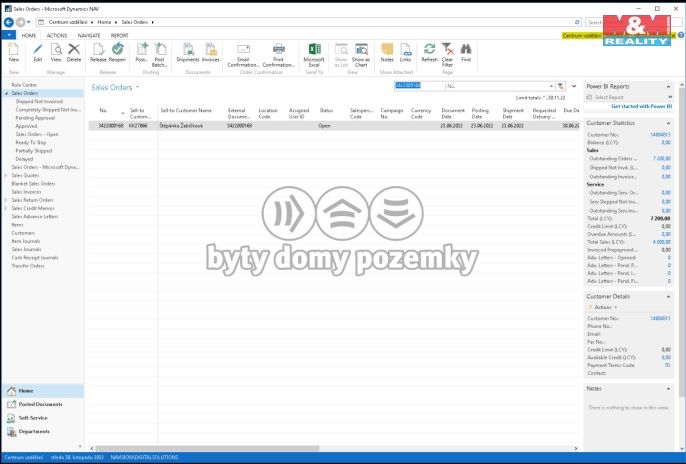The height and width of the screenshot is (464, 686).
Task: Open the Links icon in ribbon
Action: pyautogui.click(x=406, y=49)
